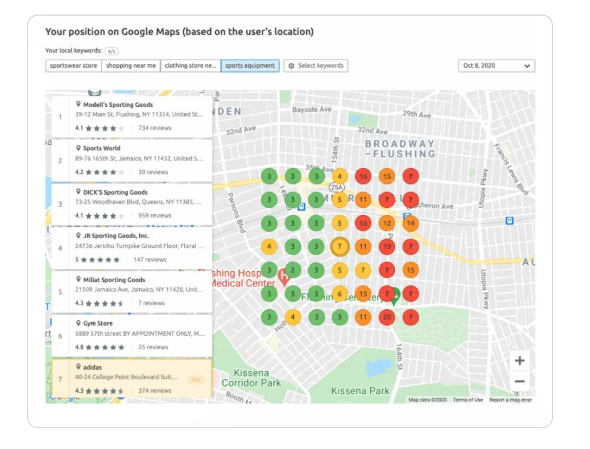The width and height of the screenshot is (590, 449).
Task: Click the gear icon in Select keywords
Action: coord(291,65)
